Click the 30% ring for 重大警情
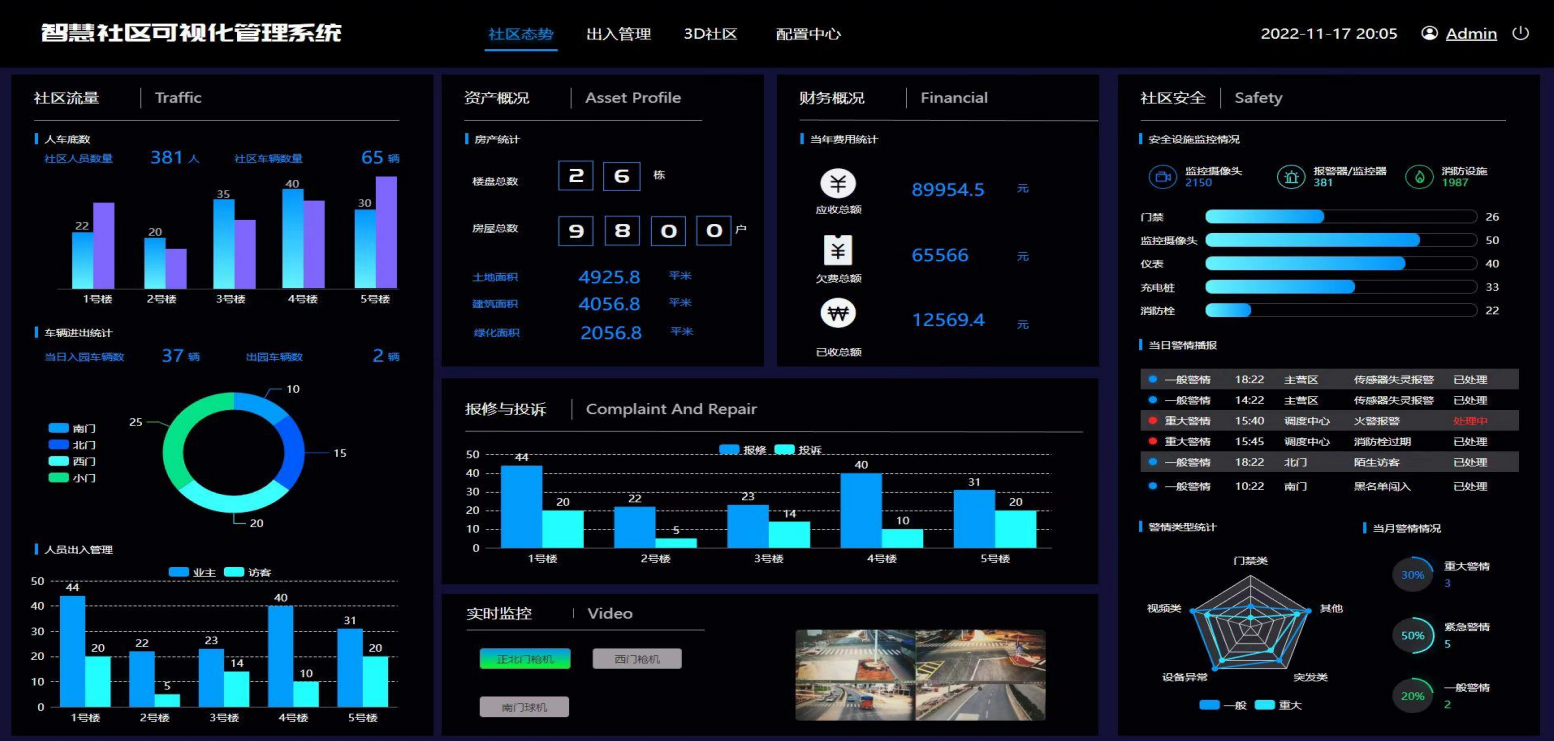Viewport: 1554px width, 741px height. click(x=1413, y=575)
